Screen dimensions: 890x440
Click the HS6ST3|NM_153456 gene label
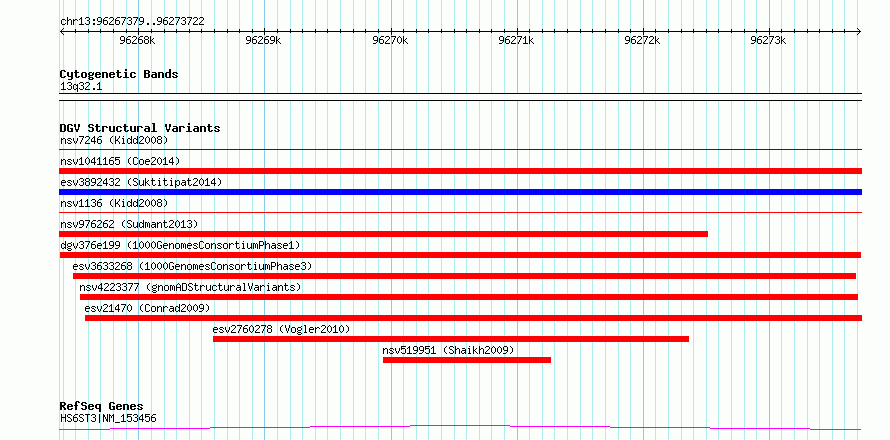[108, 419]
